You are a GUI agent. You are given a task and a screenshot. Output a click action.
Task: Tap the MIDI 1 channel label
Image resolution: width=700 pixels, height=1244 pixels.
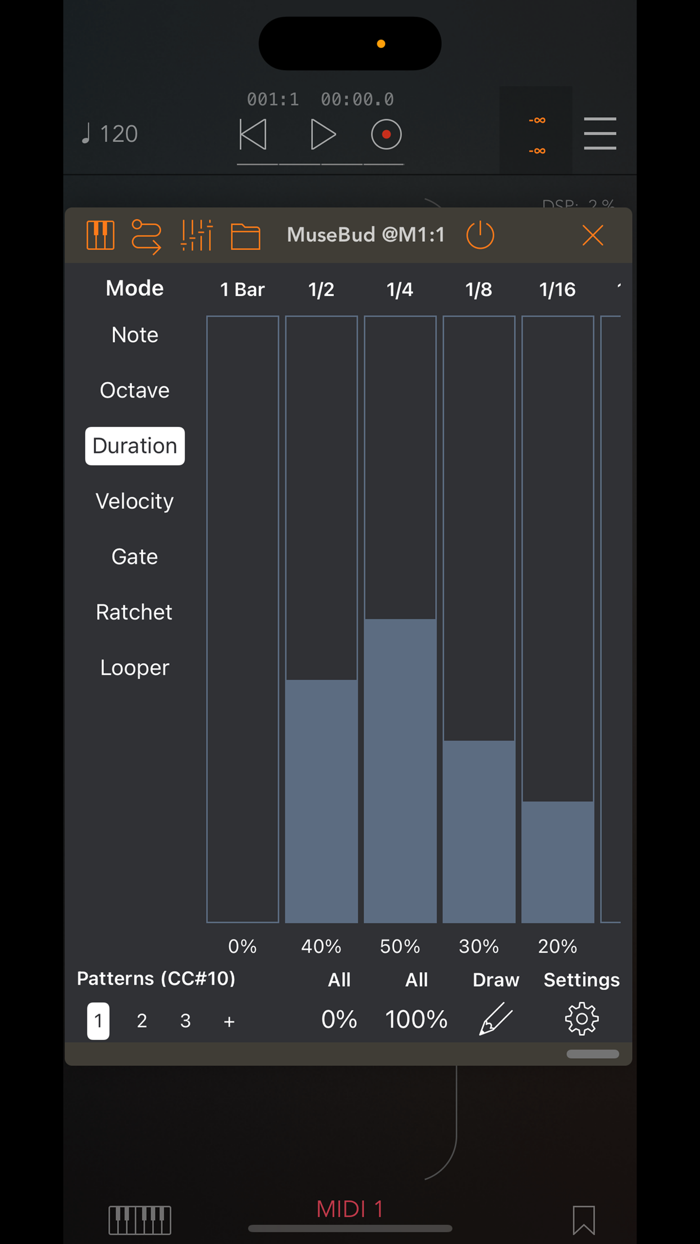[x=349, y=1208]
